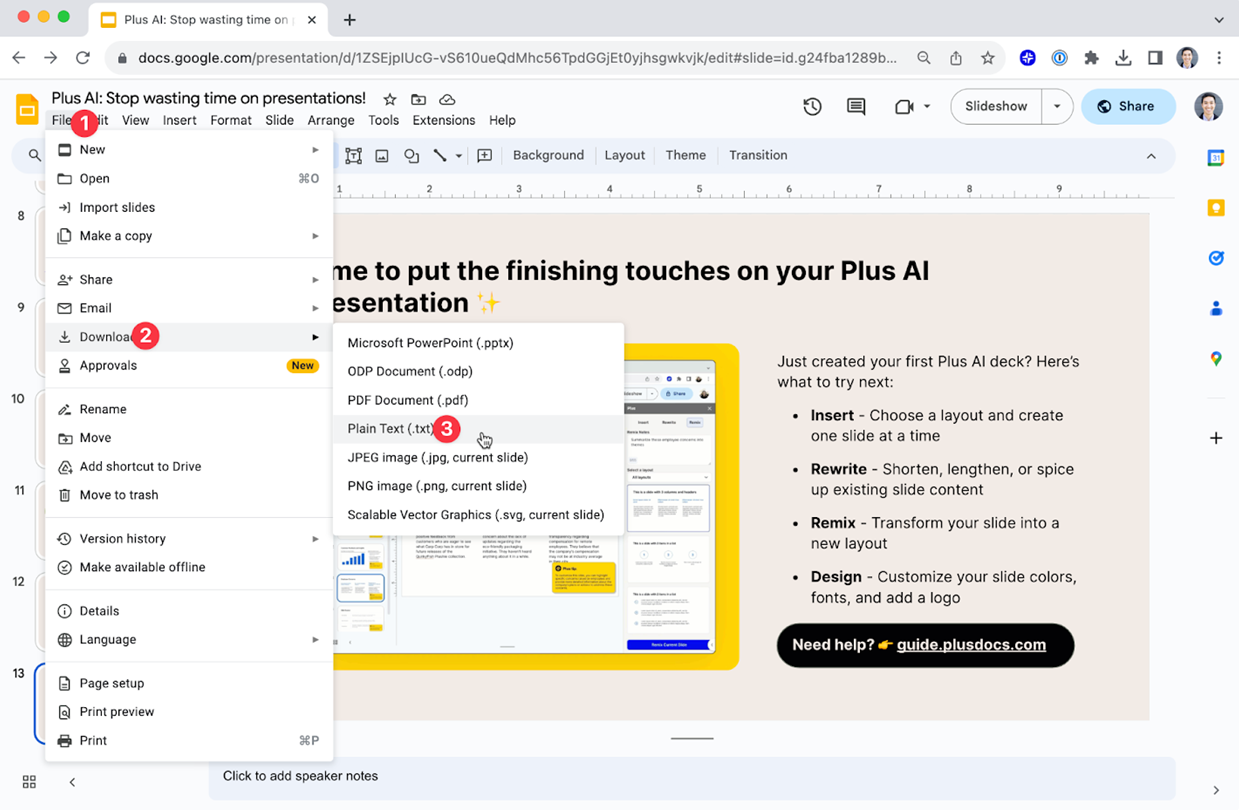This screenshot has height=810, width=1239.
Task: Star this presentation next to its title
Action: click(x=389, y=99)
